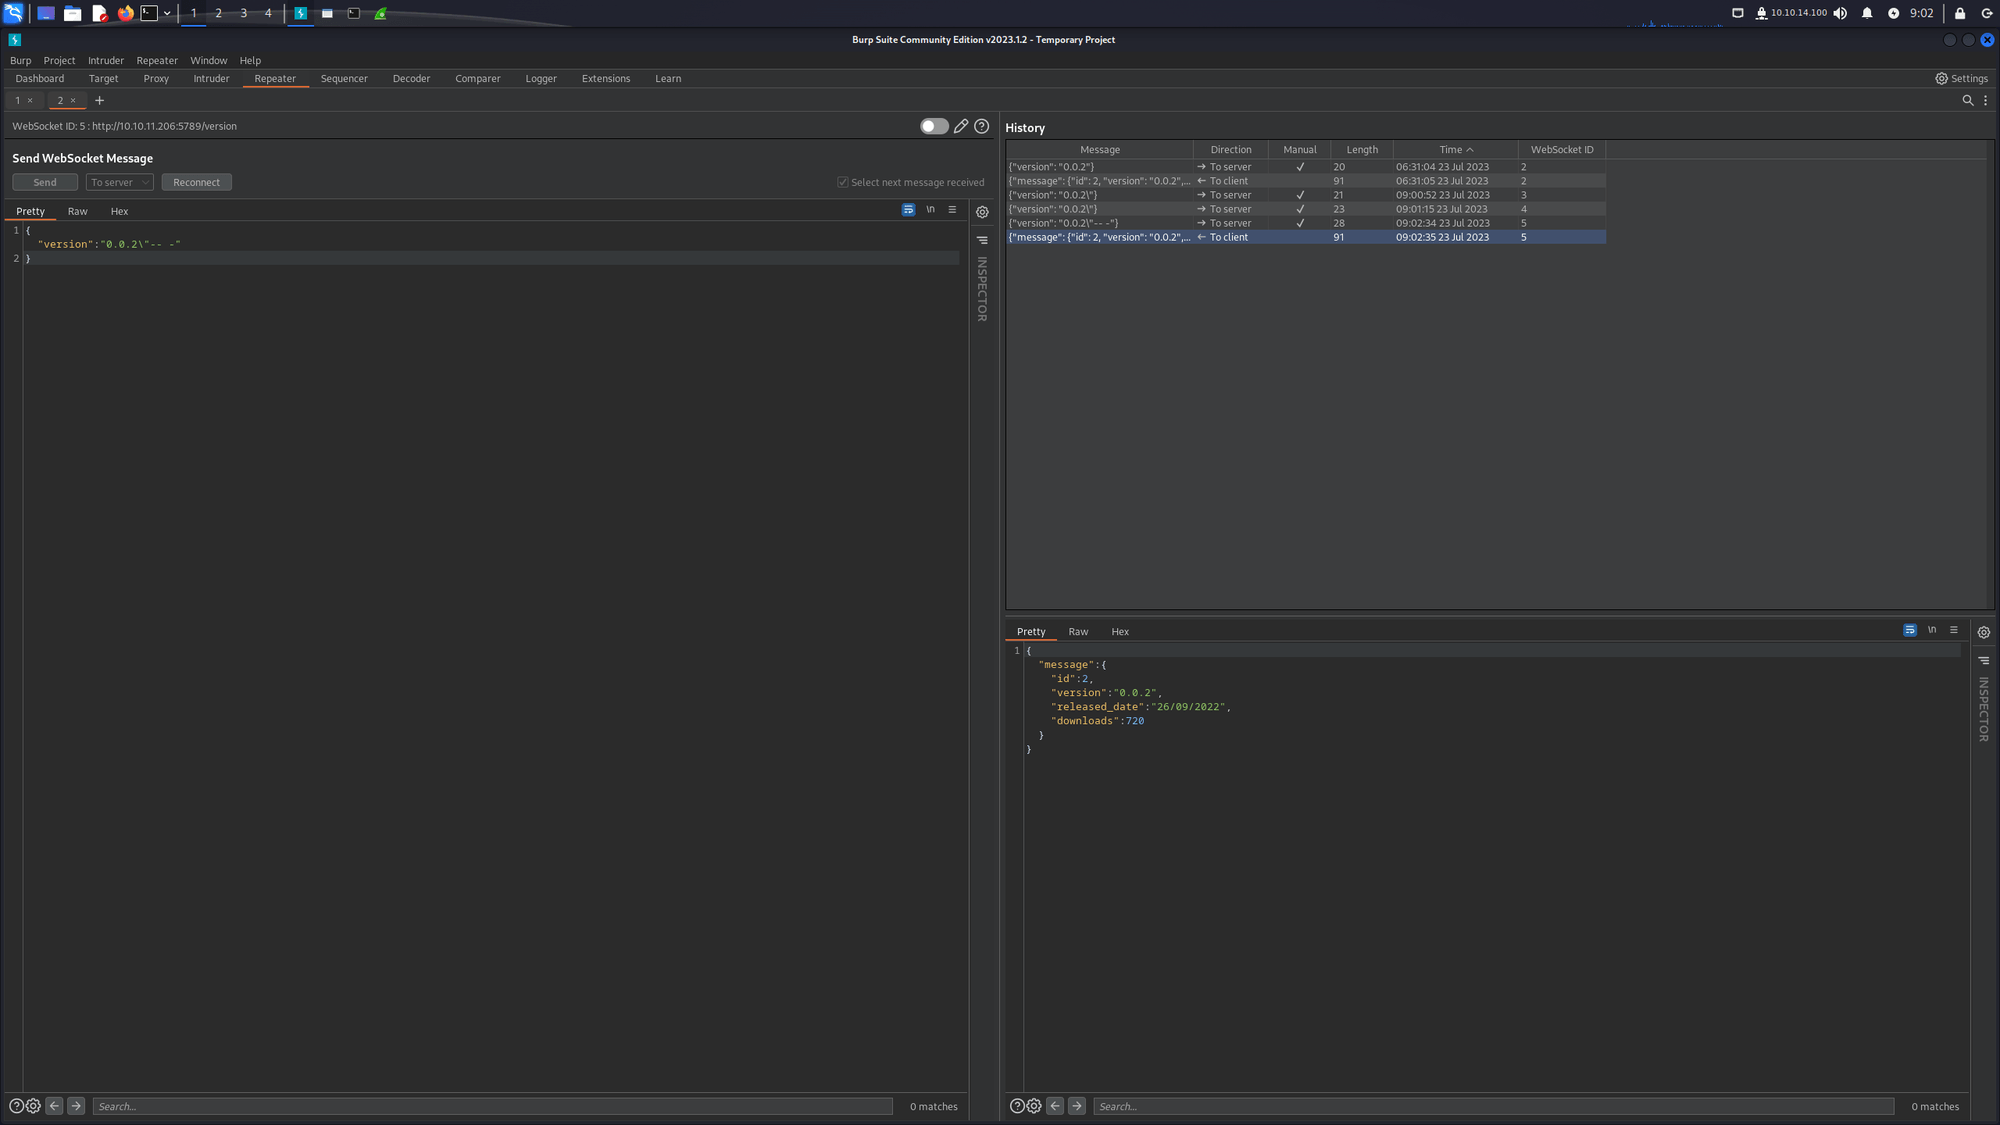Select the history message sent at 06:31:04
The height and width of the screenshot is (1125, 2000).
coord(1306,167)
